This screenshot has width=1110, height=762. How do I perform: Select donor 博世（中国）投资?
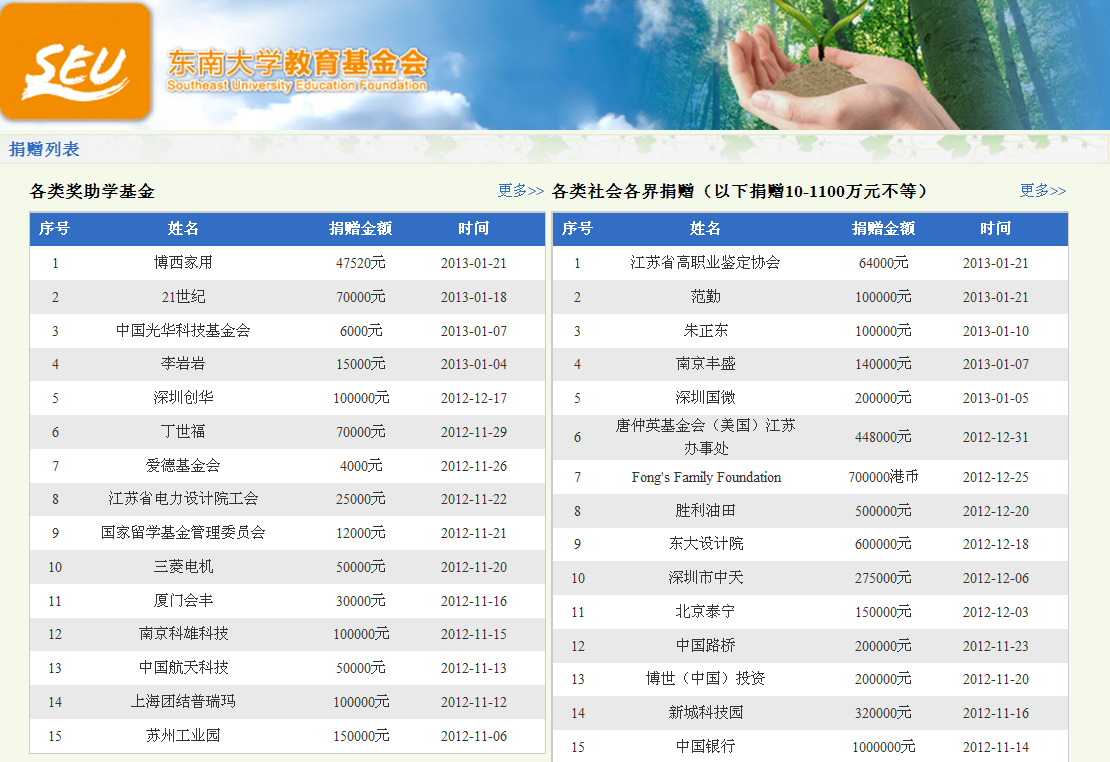coord(706,679)
